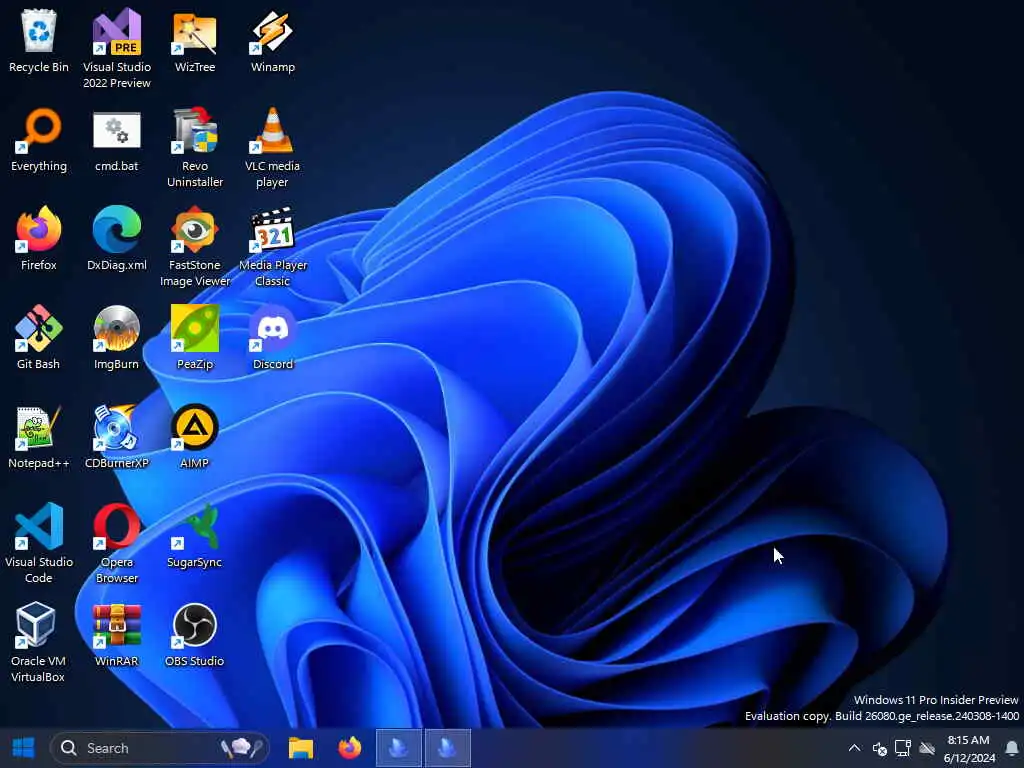The image size is (1024, 768).
Task: Click the taskbar Search box
Action: click(x=159, y=748)
